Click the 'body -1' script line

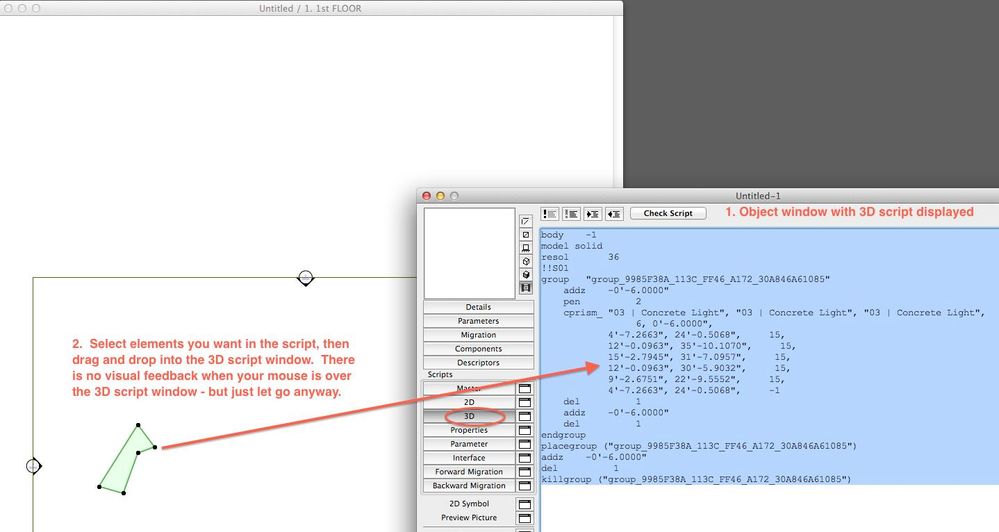point(568,235)
